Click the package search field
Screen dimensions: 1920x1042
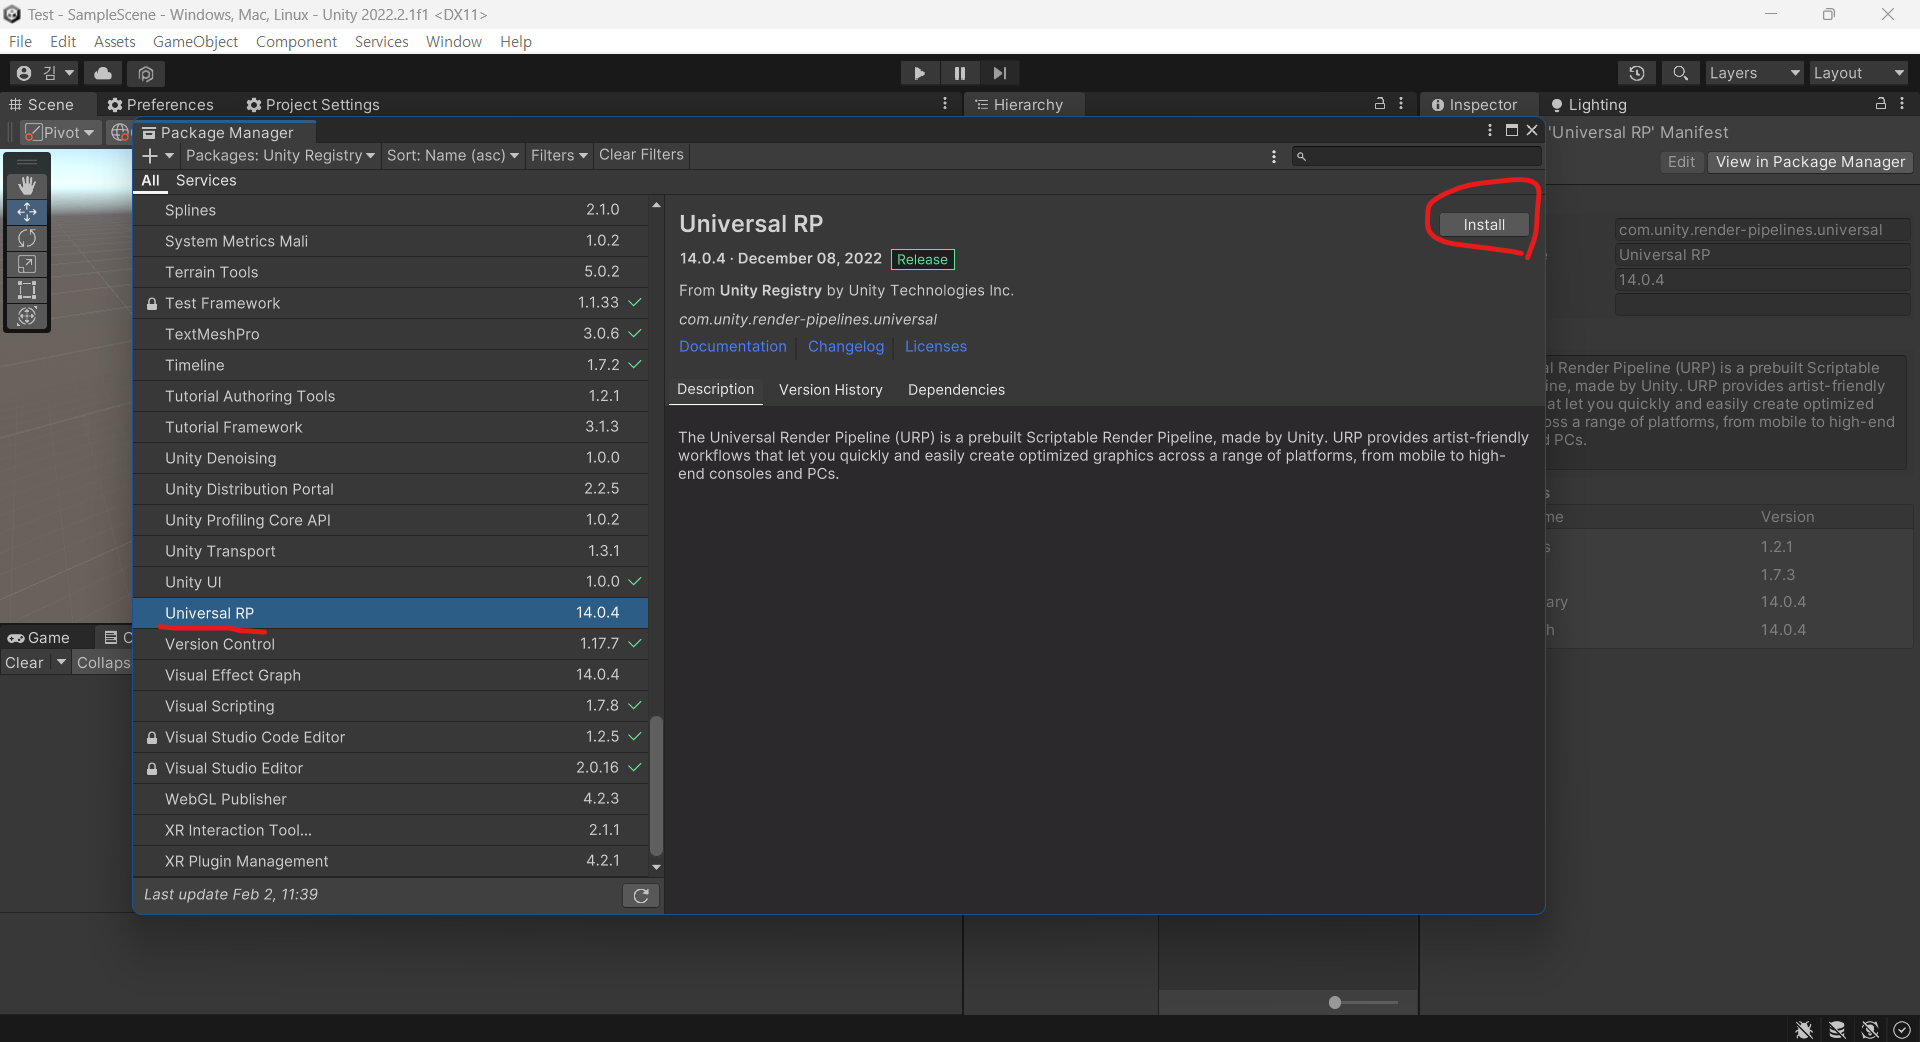coord(1417,156)
